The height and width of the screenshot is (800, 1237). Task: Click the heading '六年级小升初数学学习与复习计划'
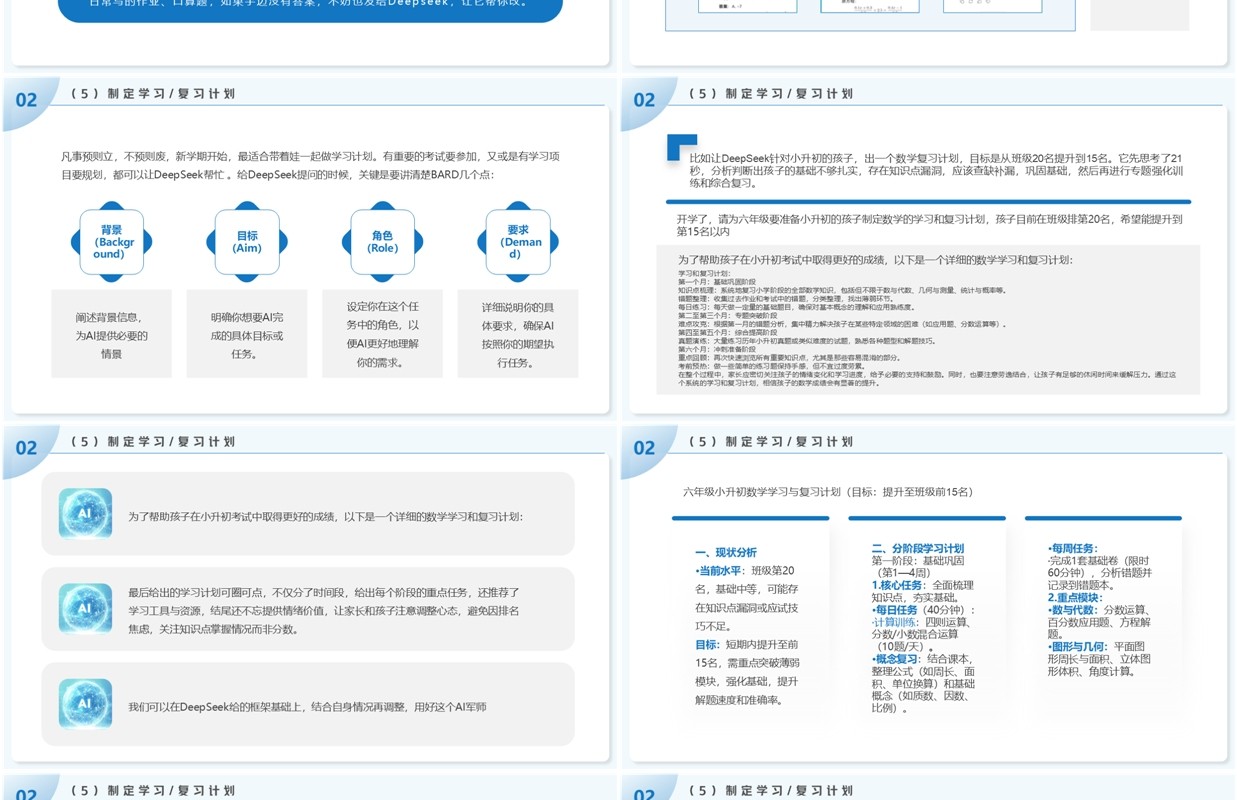[x=828, y=492]
